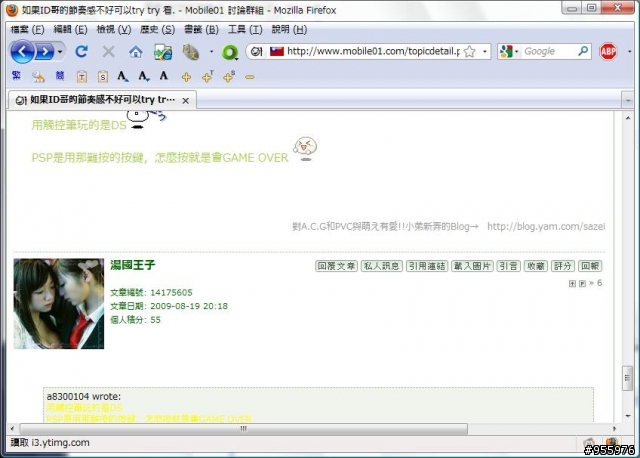Click the 收藏 favorite button
Screen dimensions: 640x458
click(536, 266)
